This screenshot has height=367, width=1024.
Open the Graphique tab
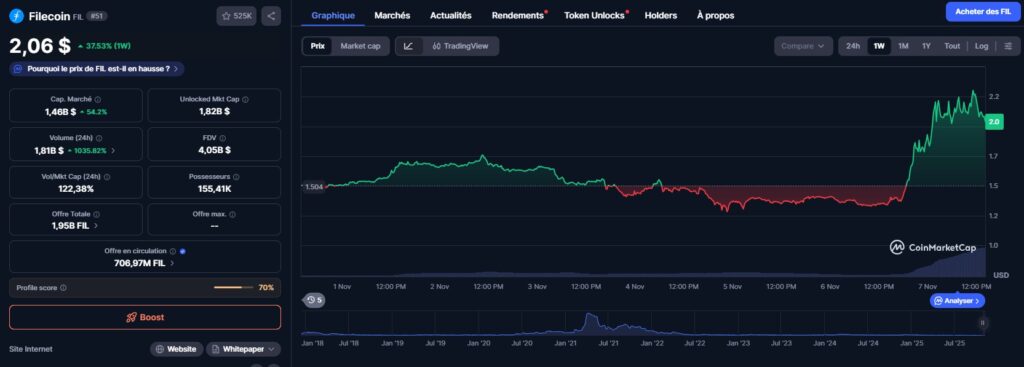tap(333, 15)
